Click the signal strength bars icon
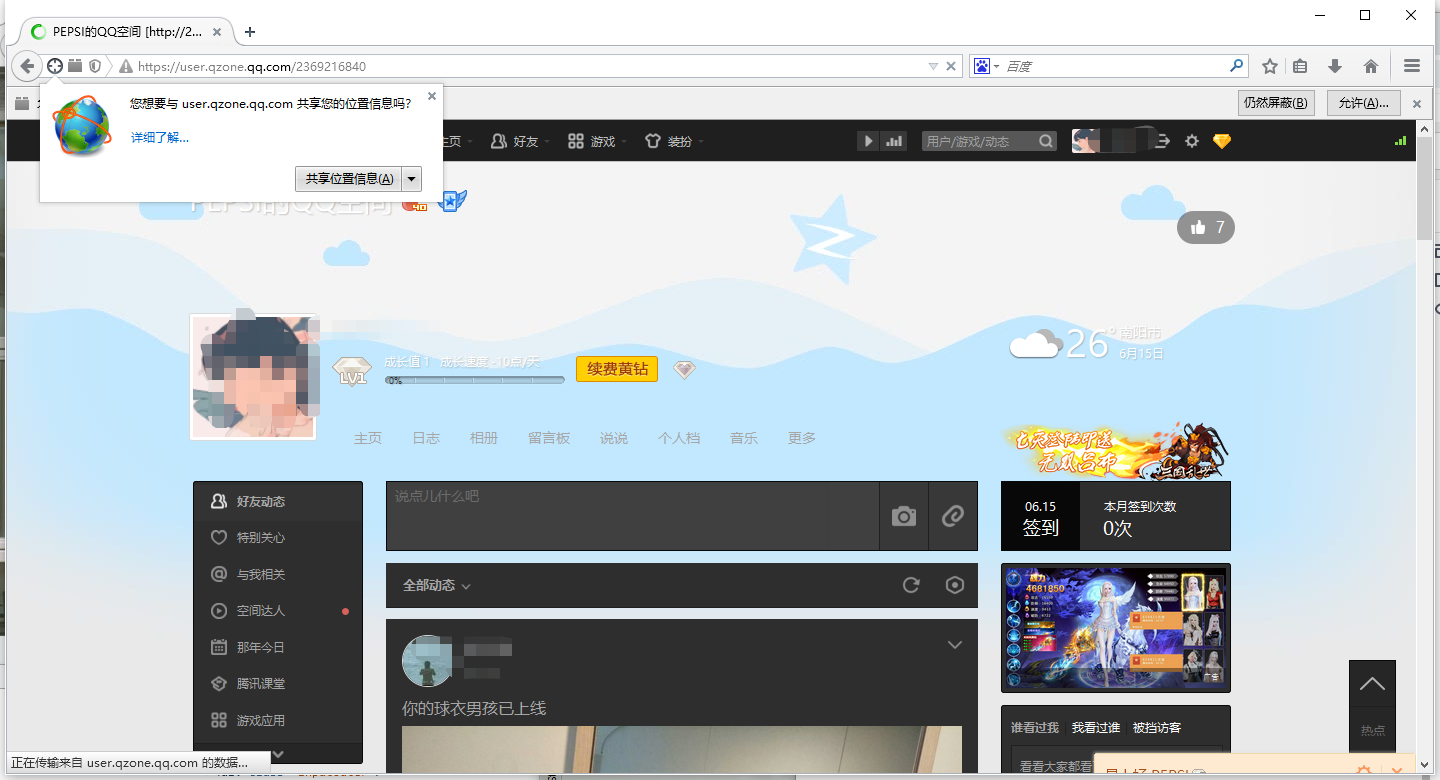Screen dimensions: 1440x780 [x=893, y=141]
